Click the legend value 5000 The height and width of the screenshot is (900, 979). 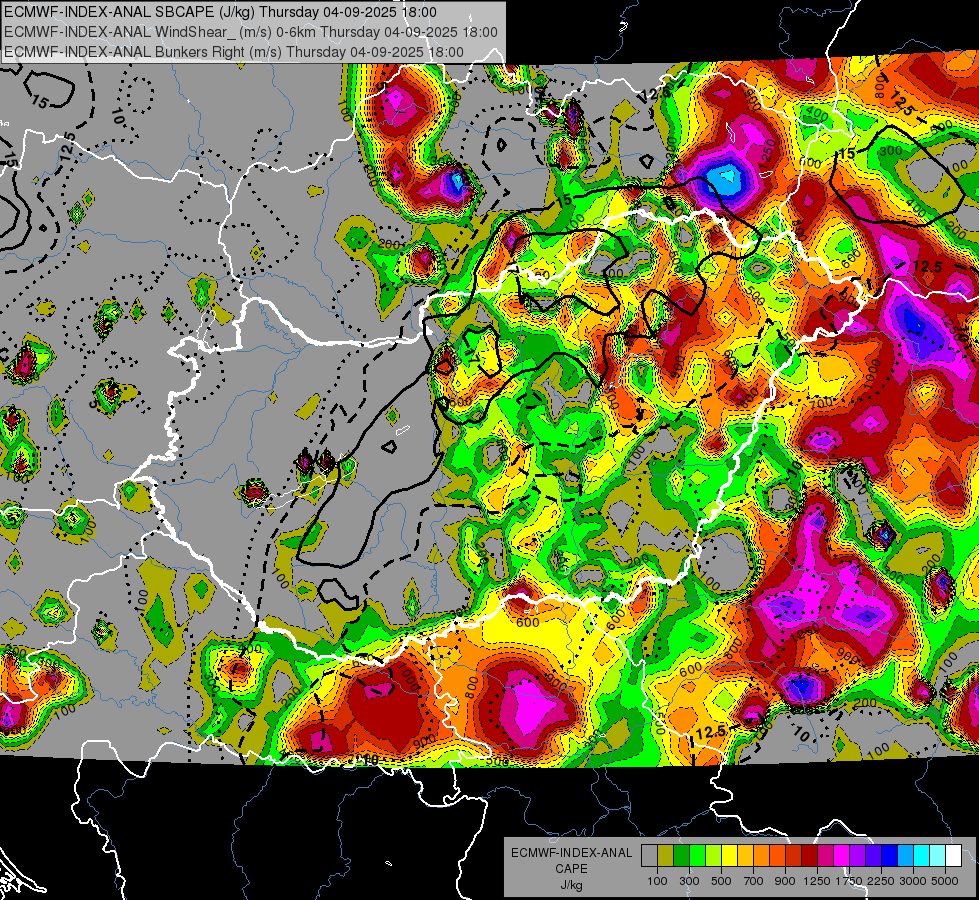945,881
